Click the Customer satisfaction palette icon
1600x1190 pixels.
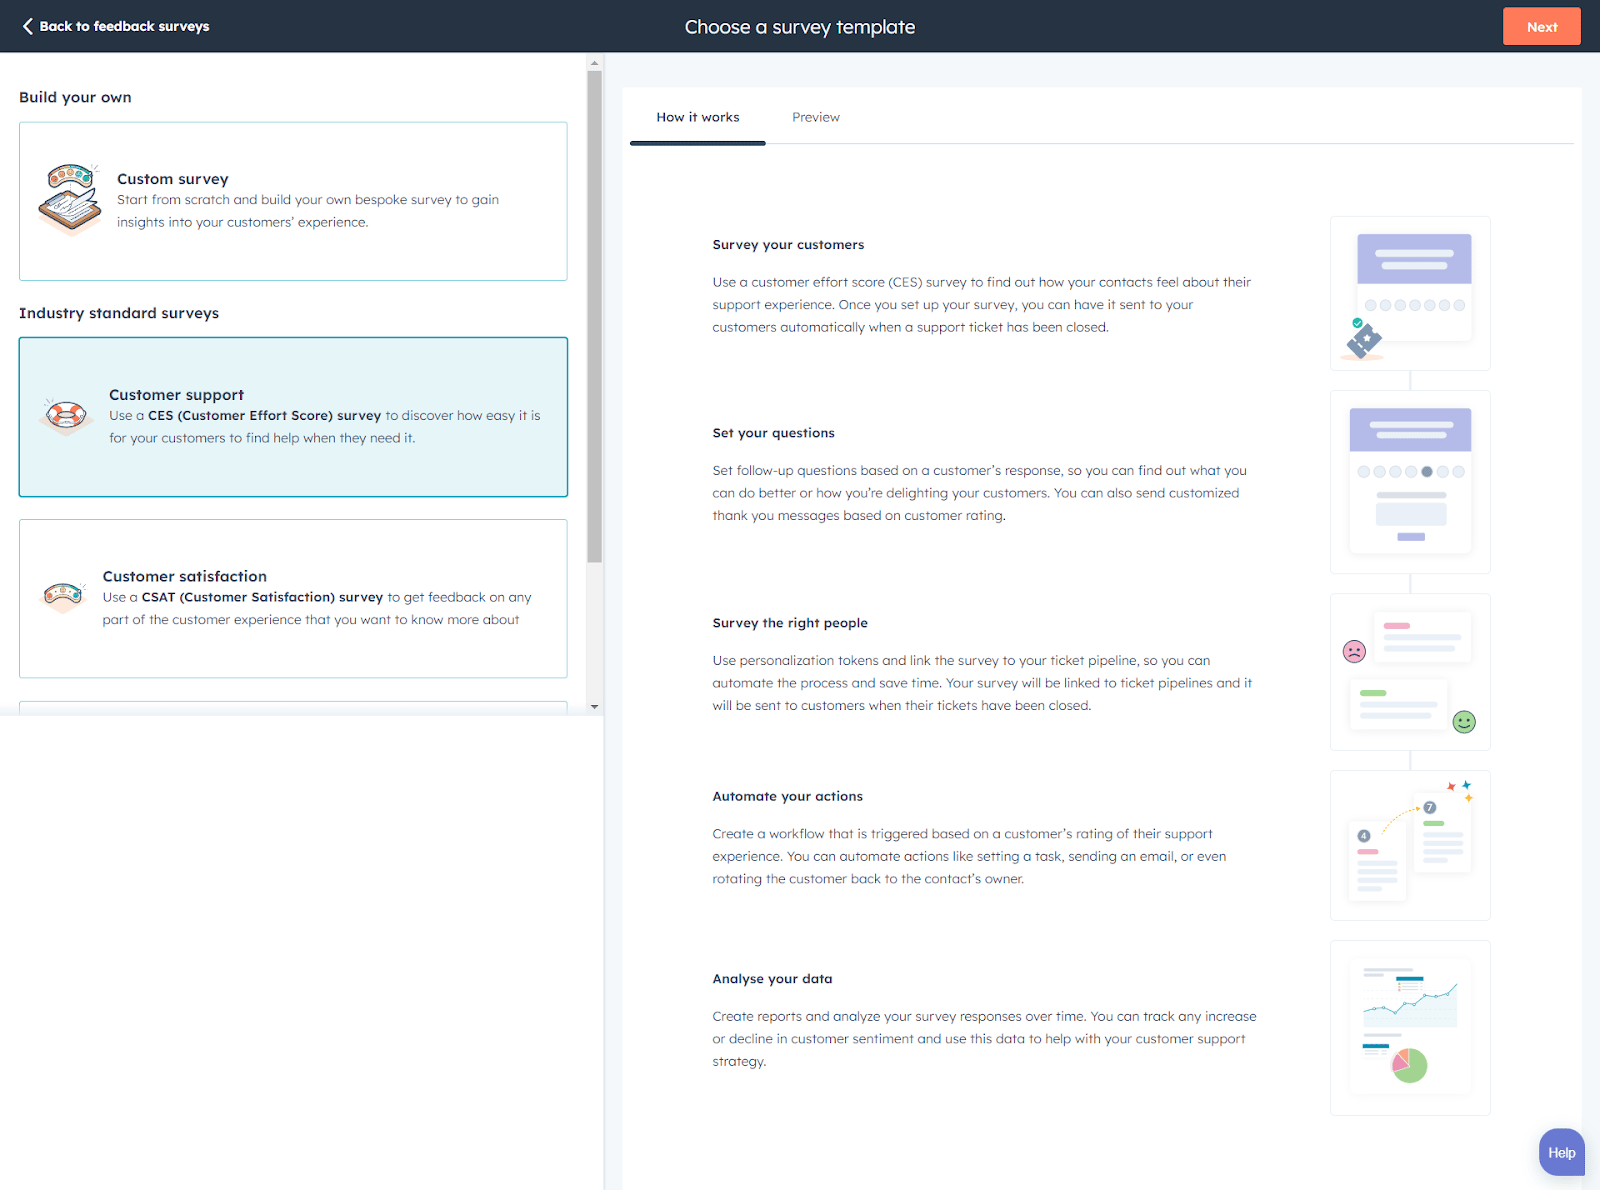click(63, 595)
